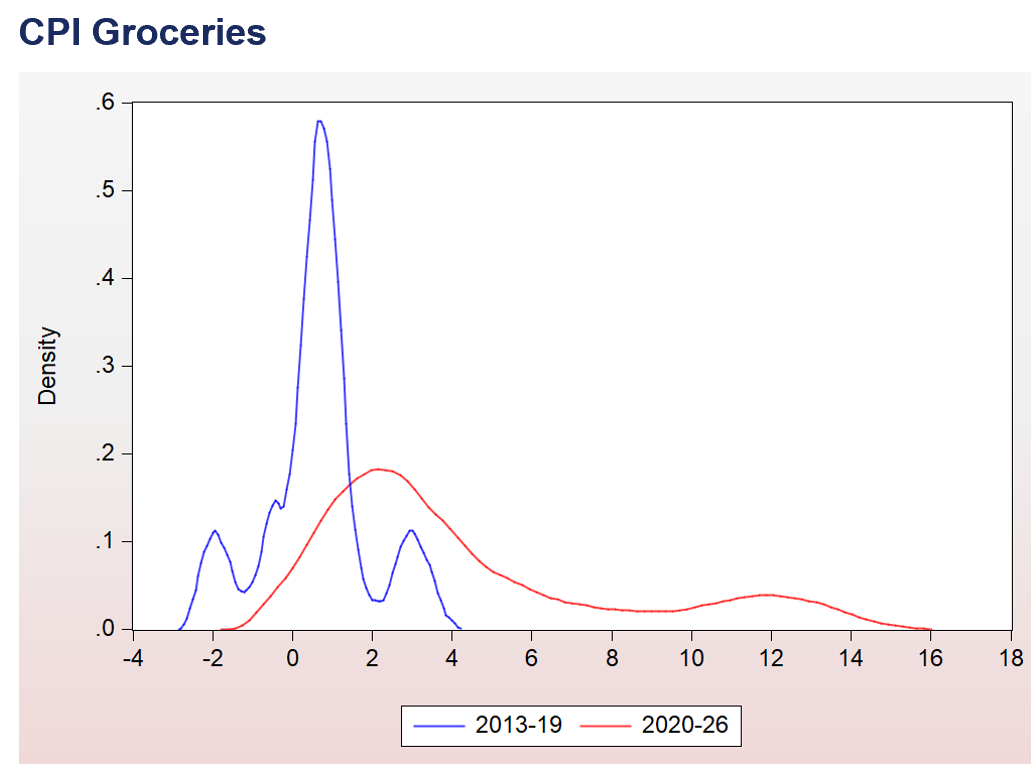Click the y-axis tick label .5

tap(106, 190)
